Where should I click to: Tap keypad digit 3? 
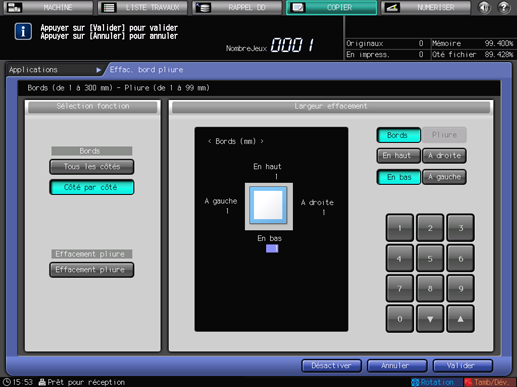(460, 228)
